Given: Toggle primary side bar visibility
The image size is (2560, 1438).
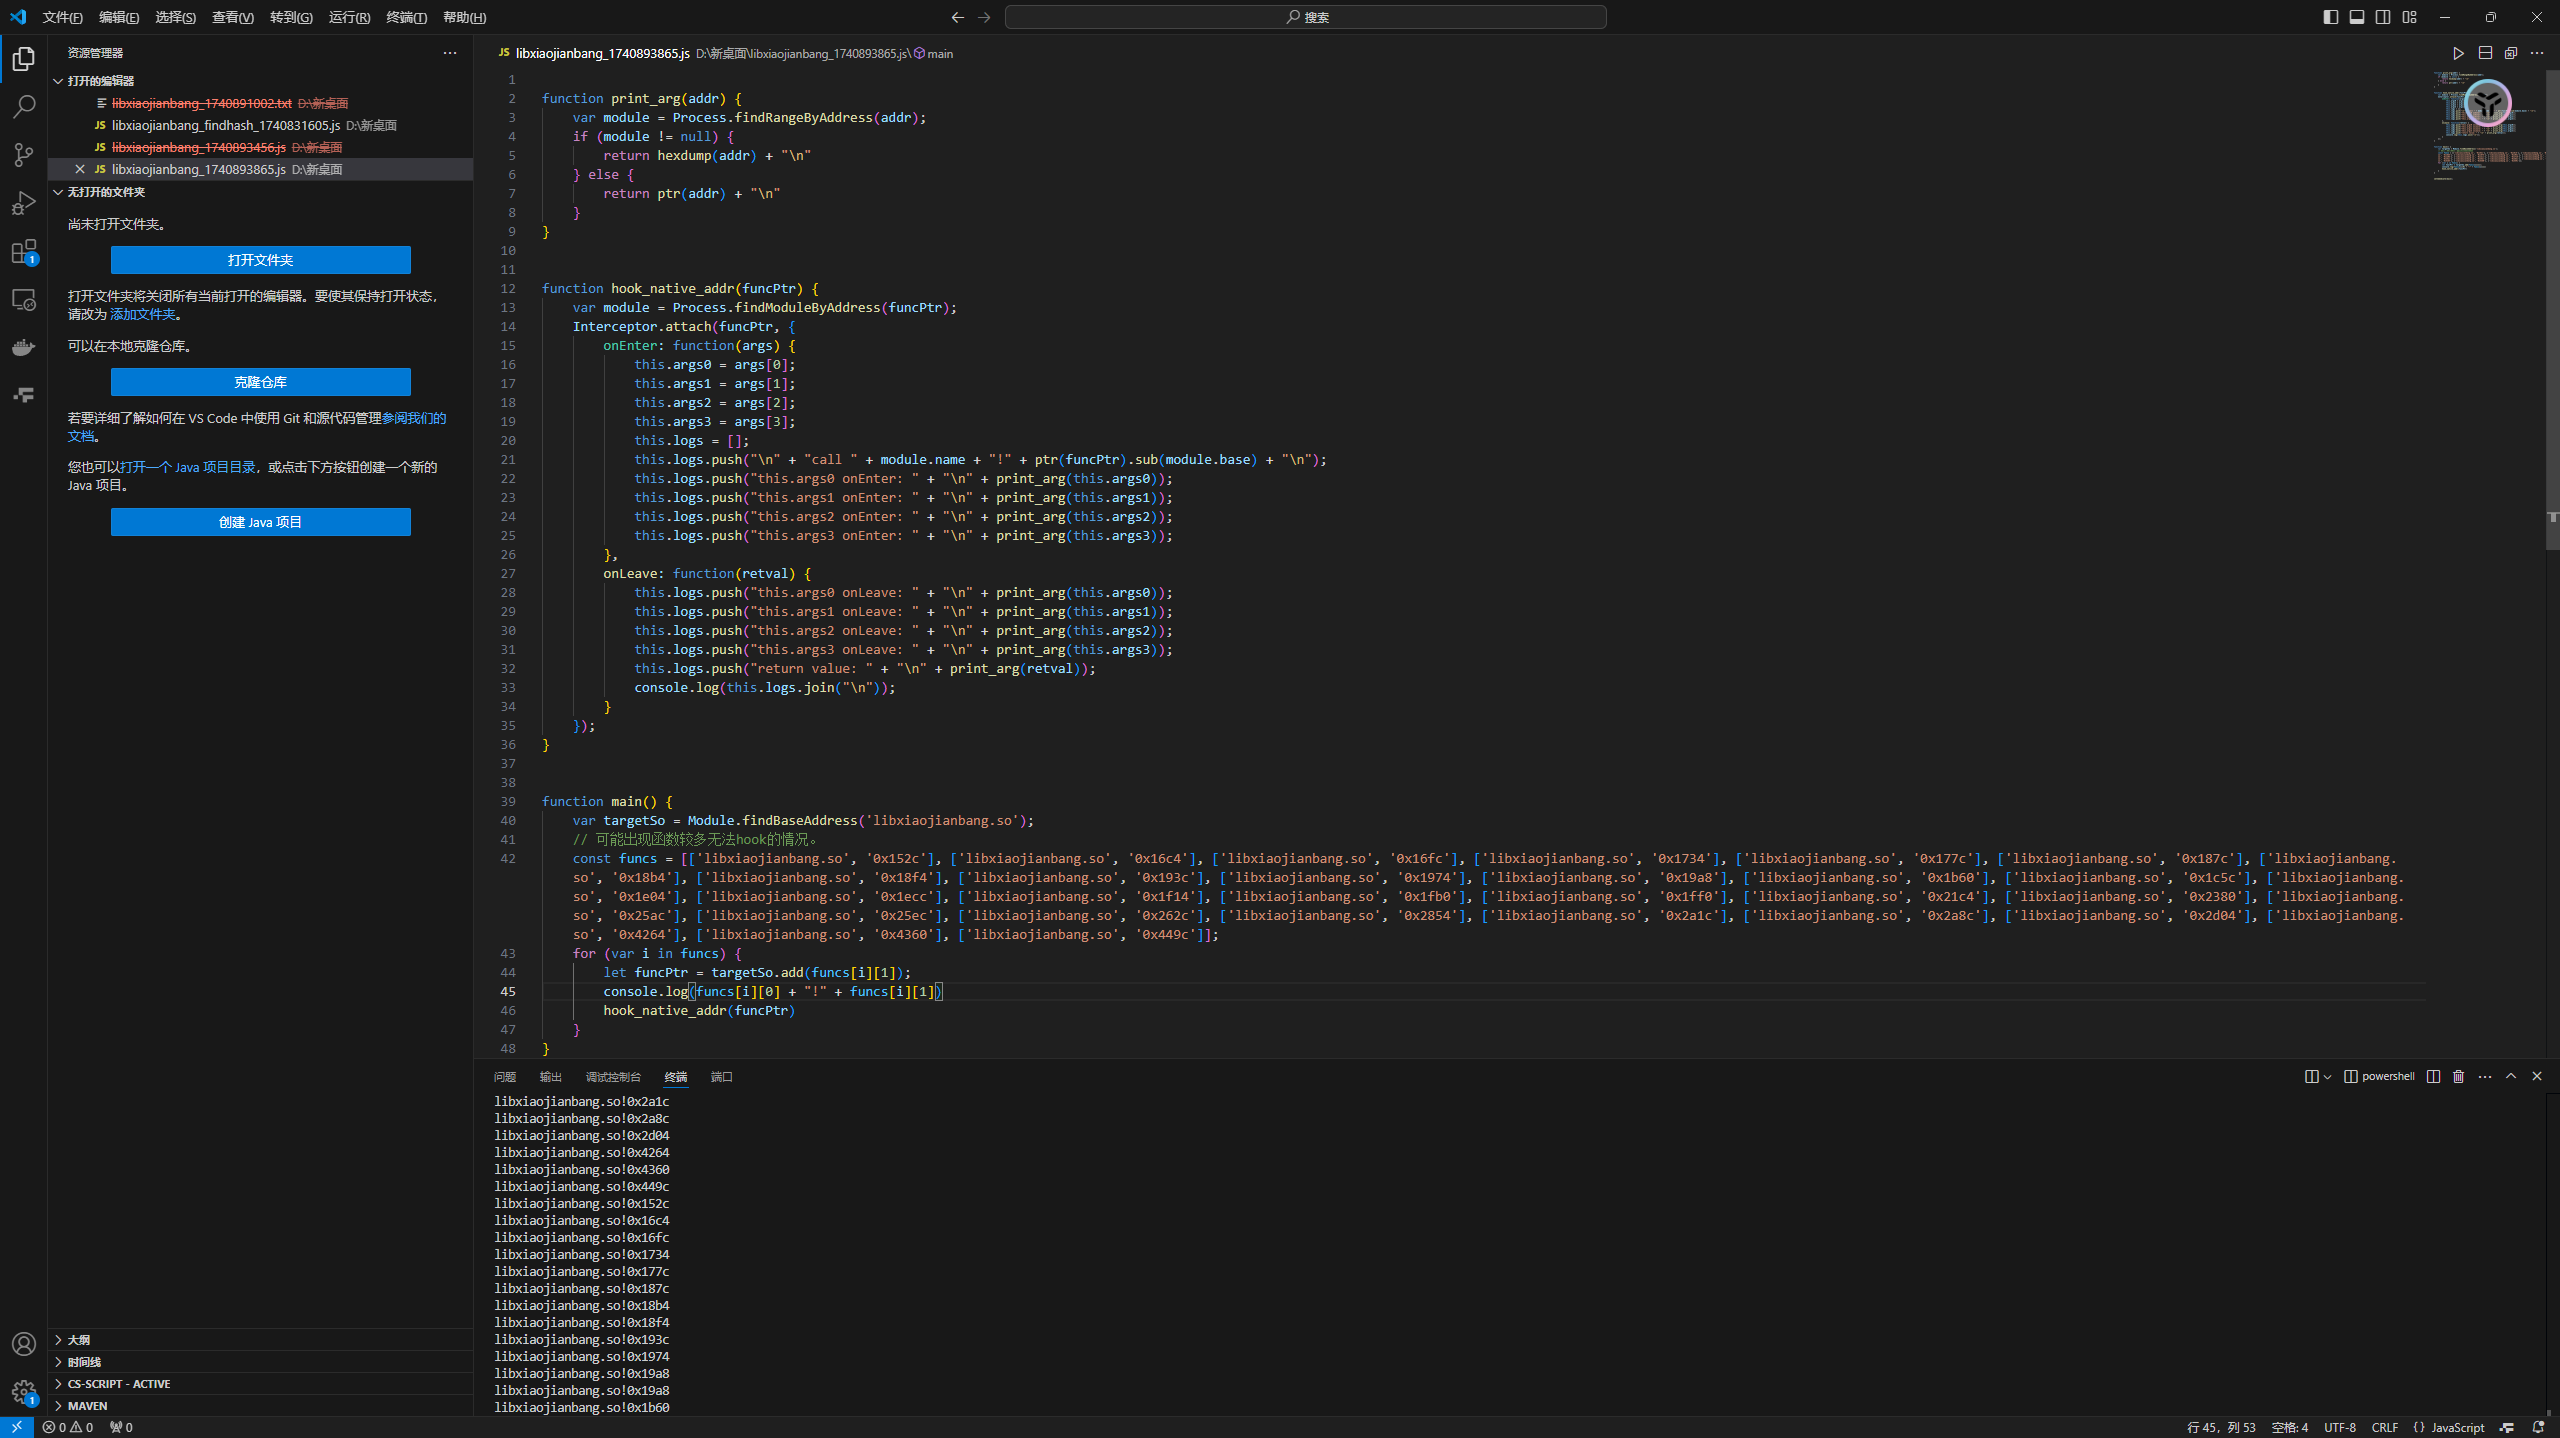Looking at the screenshot, I should (x=2331, y=17).
